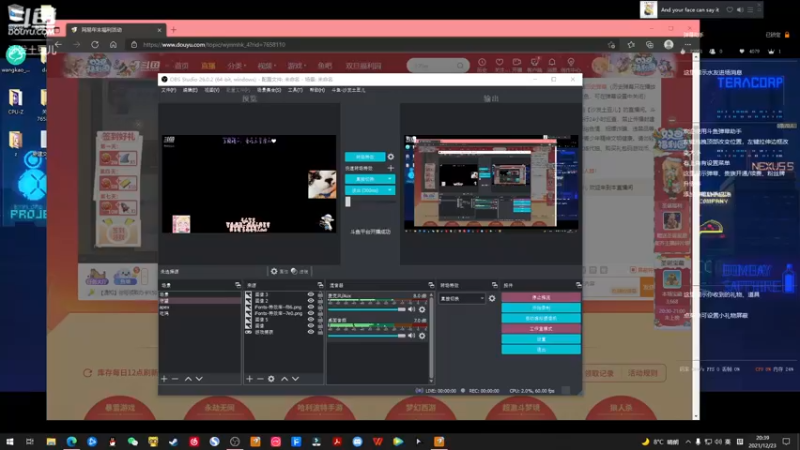Go to browser home page

tap(113, 44)
